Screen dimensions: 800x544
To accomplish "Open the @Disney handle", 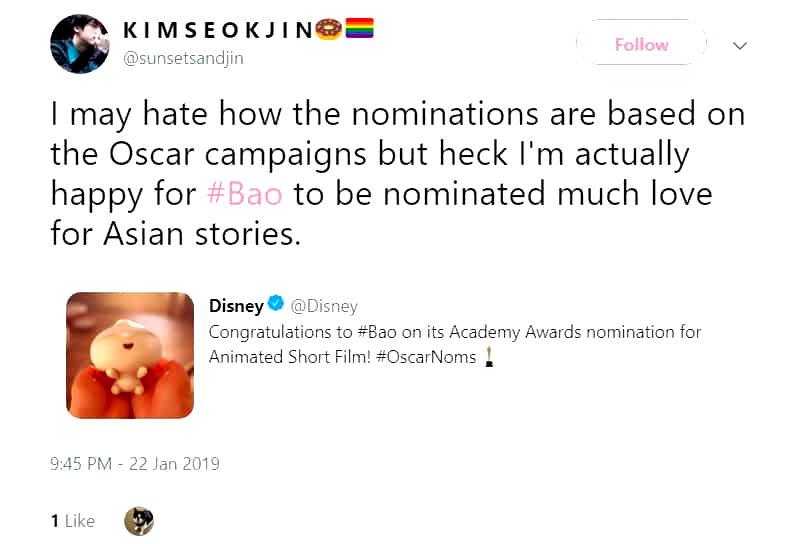I will [x=324, y=306].
